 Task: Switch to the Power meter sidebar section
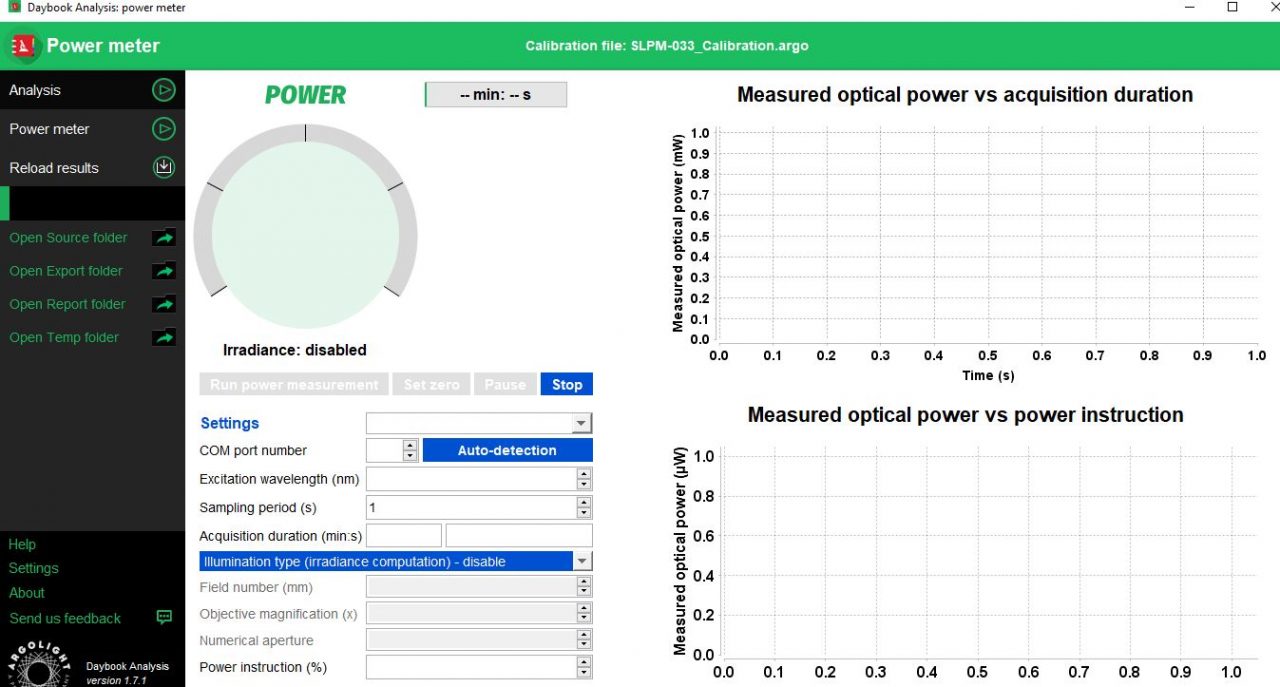pyautogui.click(x=49, y=128)
